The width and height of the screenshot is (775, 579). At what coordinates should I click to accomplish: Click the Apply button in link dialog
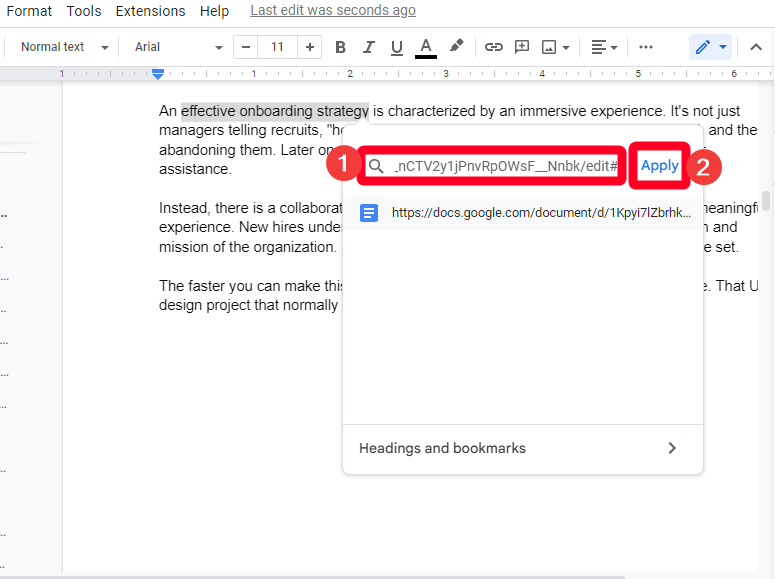tap(659, 166)
